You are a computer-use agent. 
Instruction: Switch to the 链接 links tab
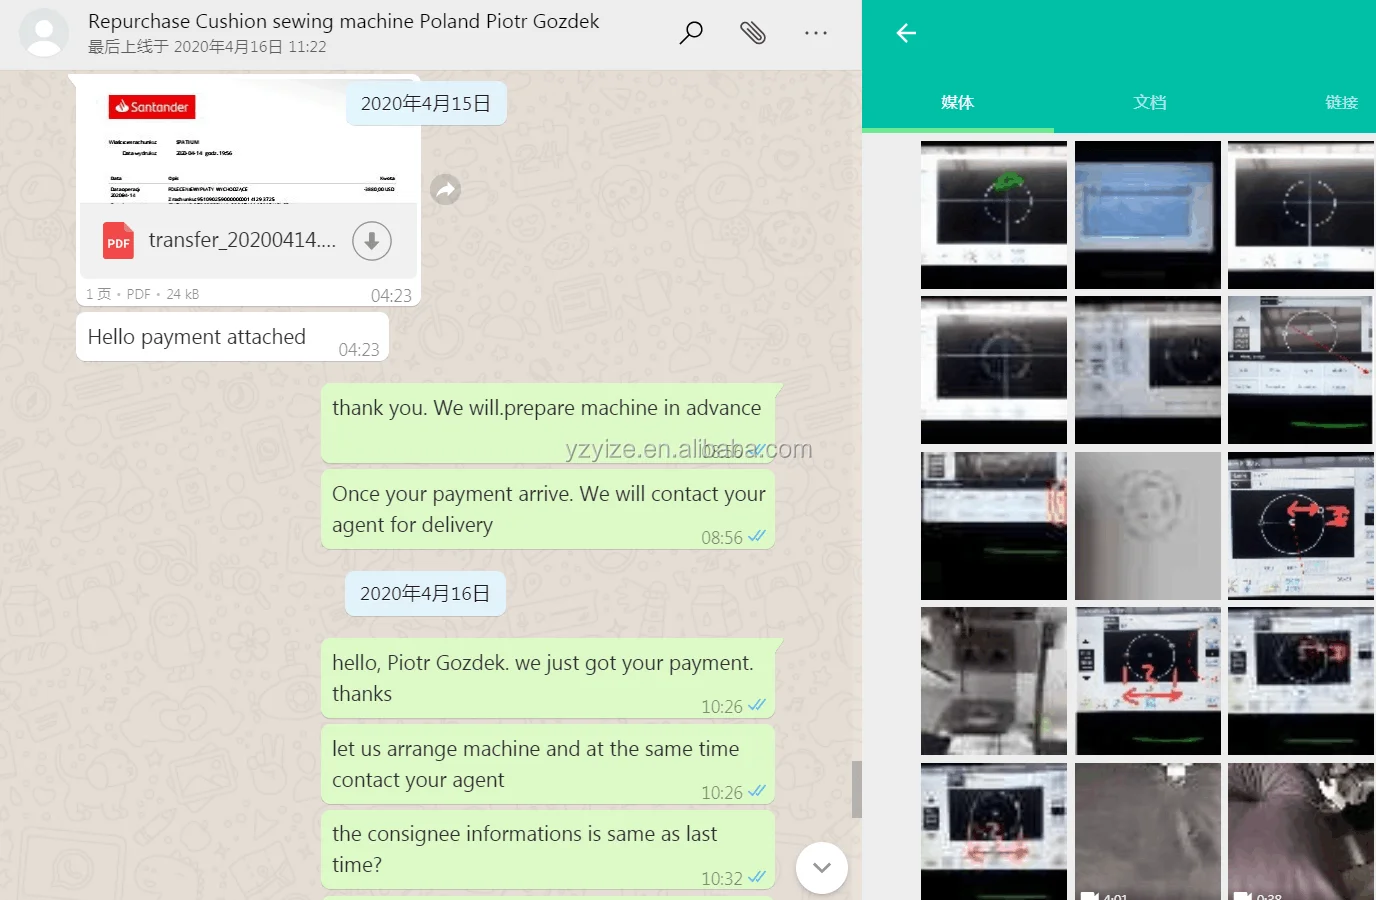[1340, 102]
